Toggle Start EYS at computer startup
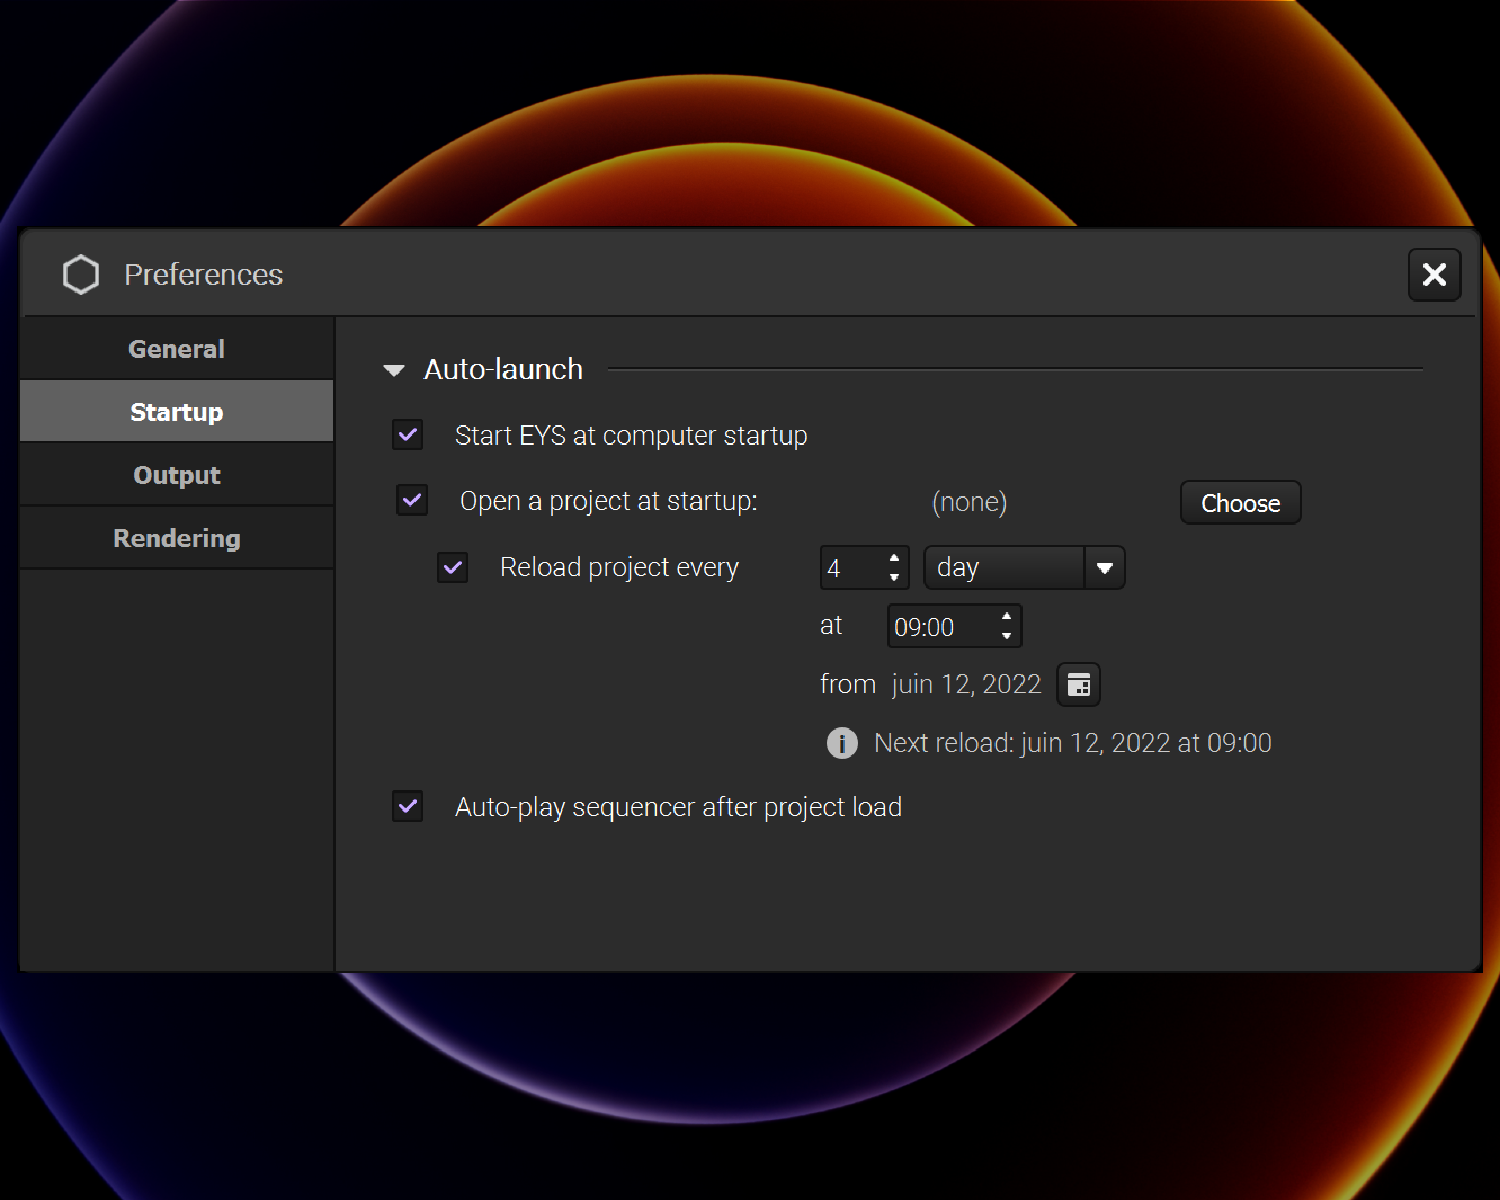The image size is (1500, 1200). [408, 435]
